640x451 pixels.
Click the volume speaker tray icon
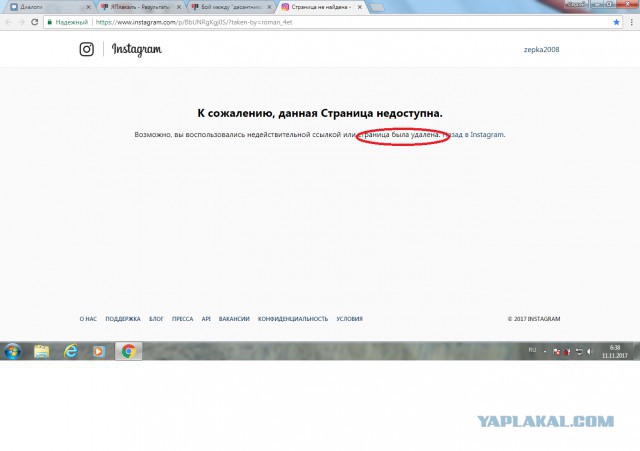point(590,351)
